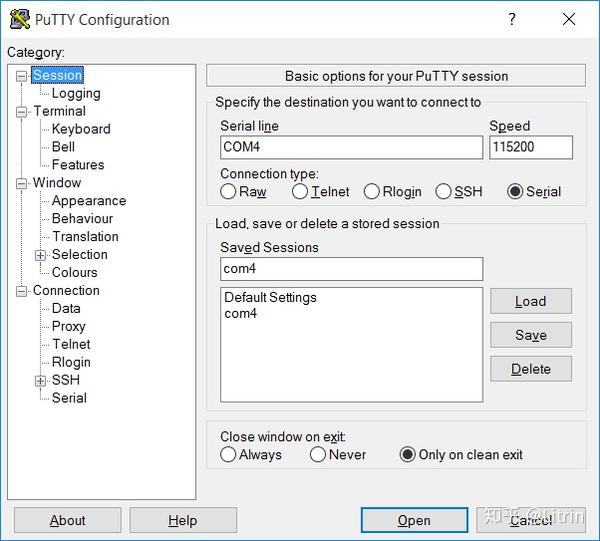The image size is (600, 541).
Task: Click the Serial line input field
Action: pos(351,147)
